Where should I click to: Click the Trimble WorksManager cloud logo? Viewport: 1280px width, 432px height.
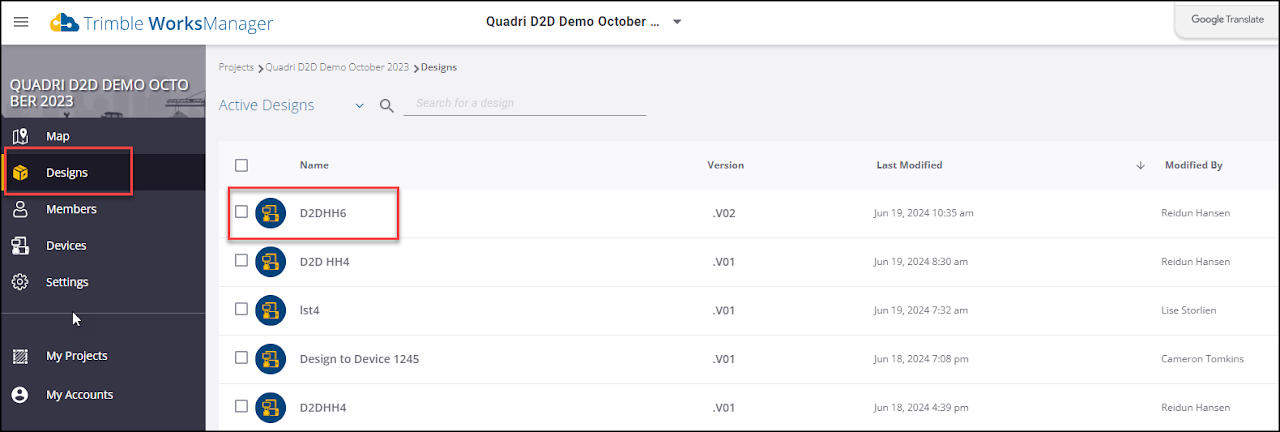click(x=64, y=23)
